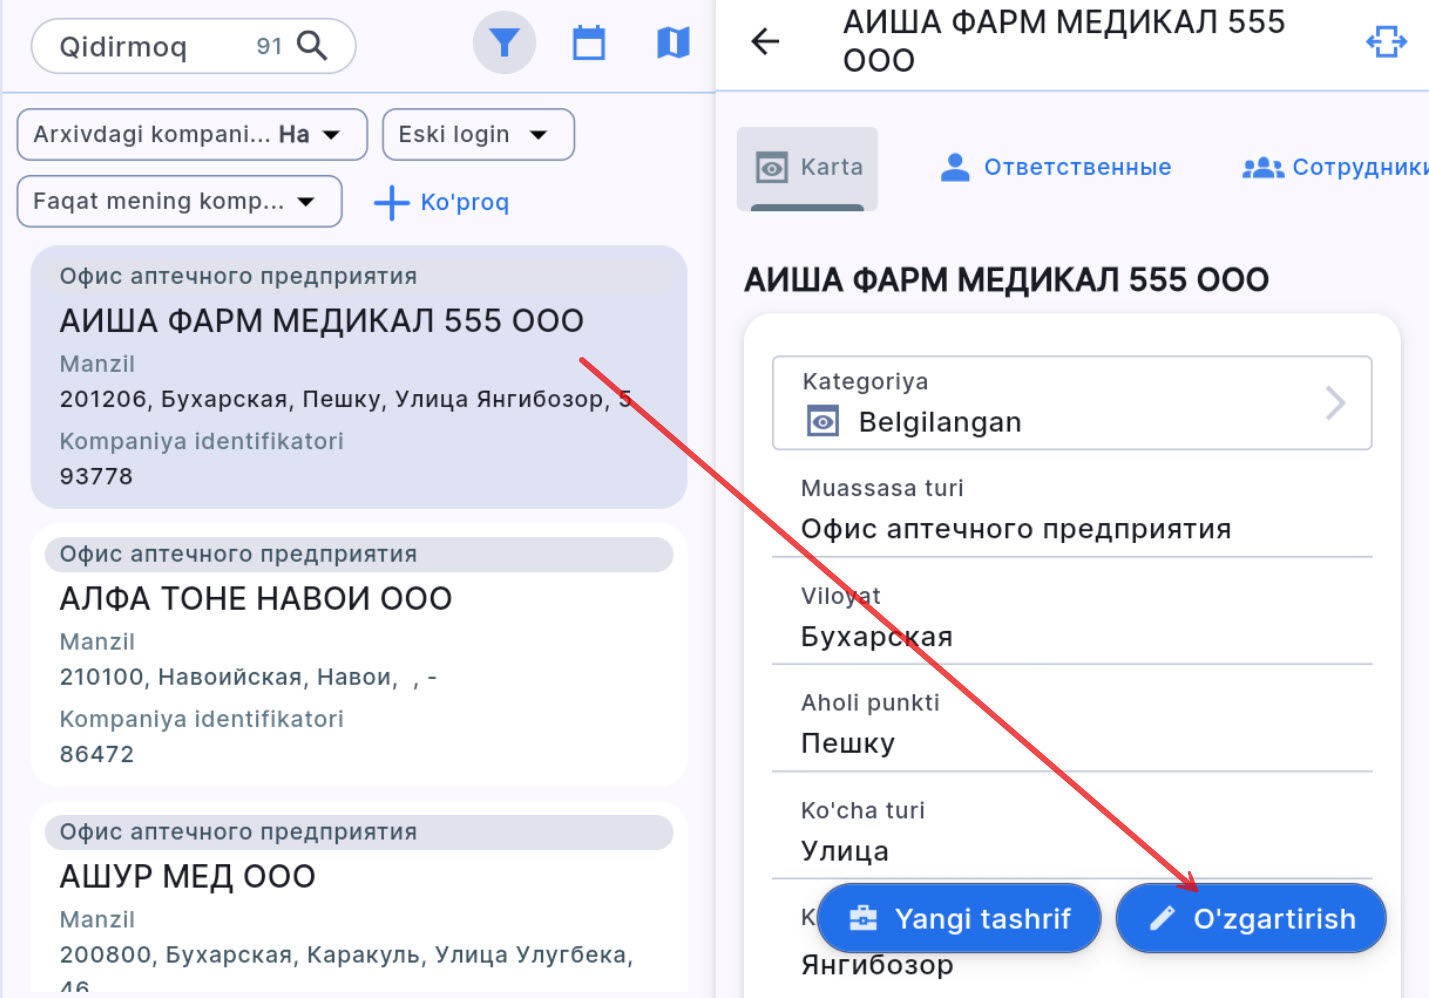The width and height of the screenshot is (1429, 998).
Task: Open the Faqat mening kompaniyalarim dropdown
Action: [179, 201]
